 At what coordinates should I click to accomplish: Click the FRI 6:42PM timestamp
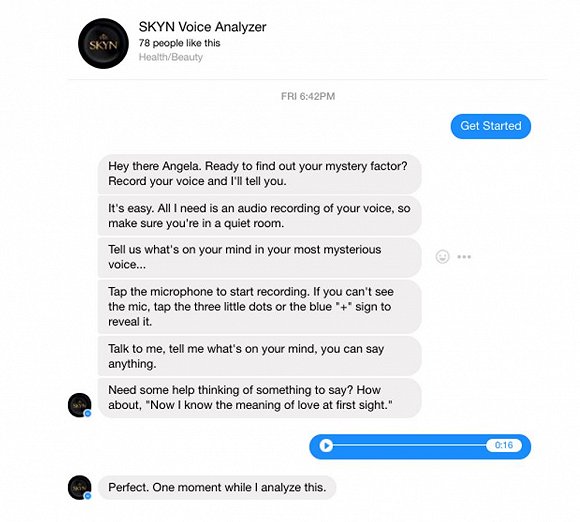pos(308,96)
